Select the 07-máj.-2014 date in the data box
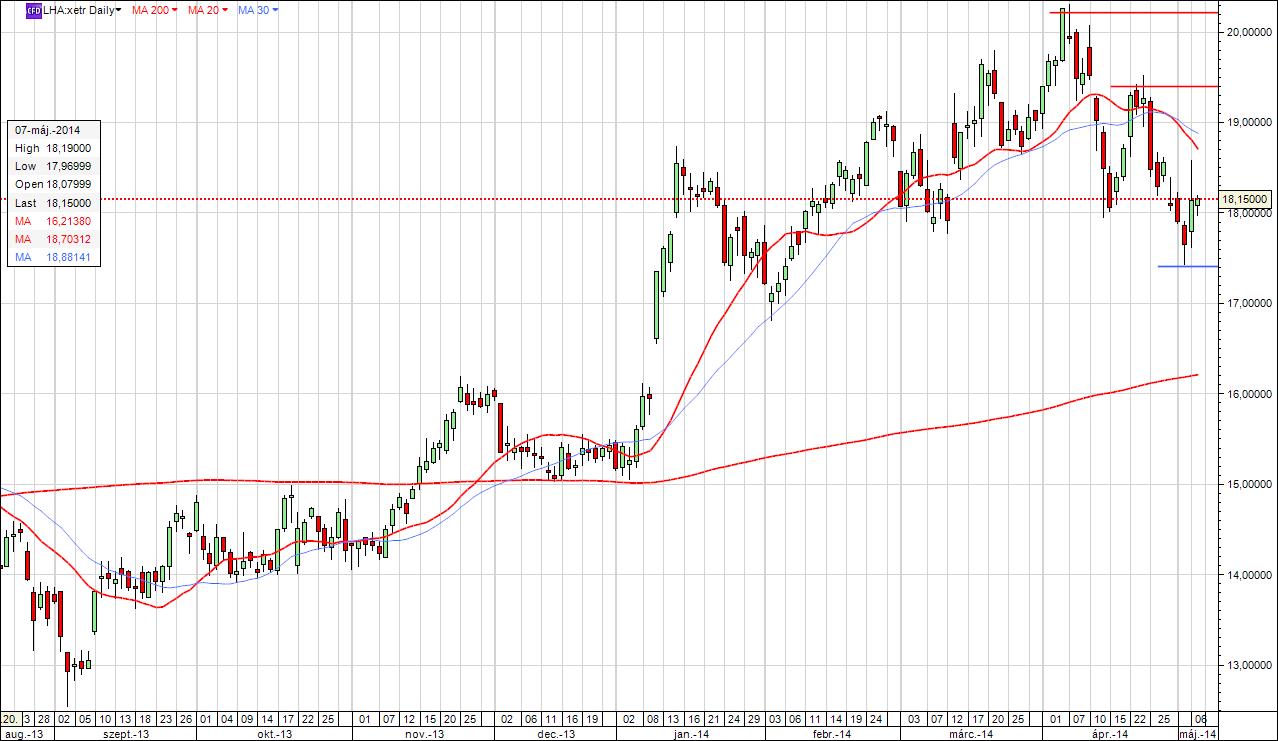This screenshot has height=741, width=1278. coord(48,130)
